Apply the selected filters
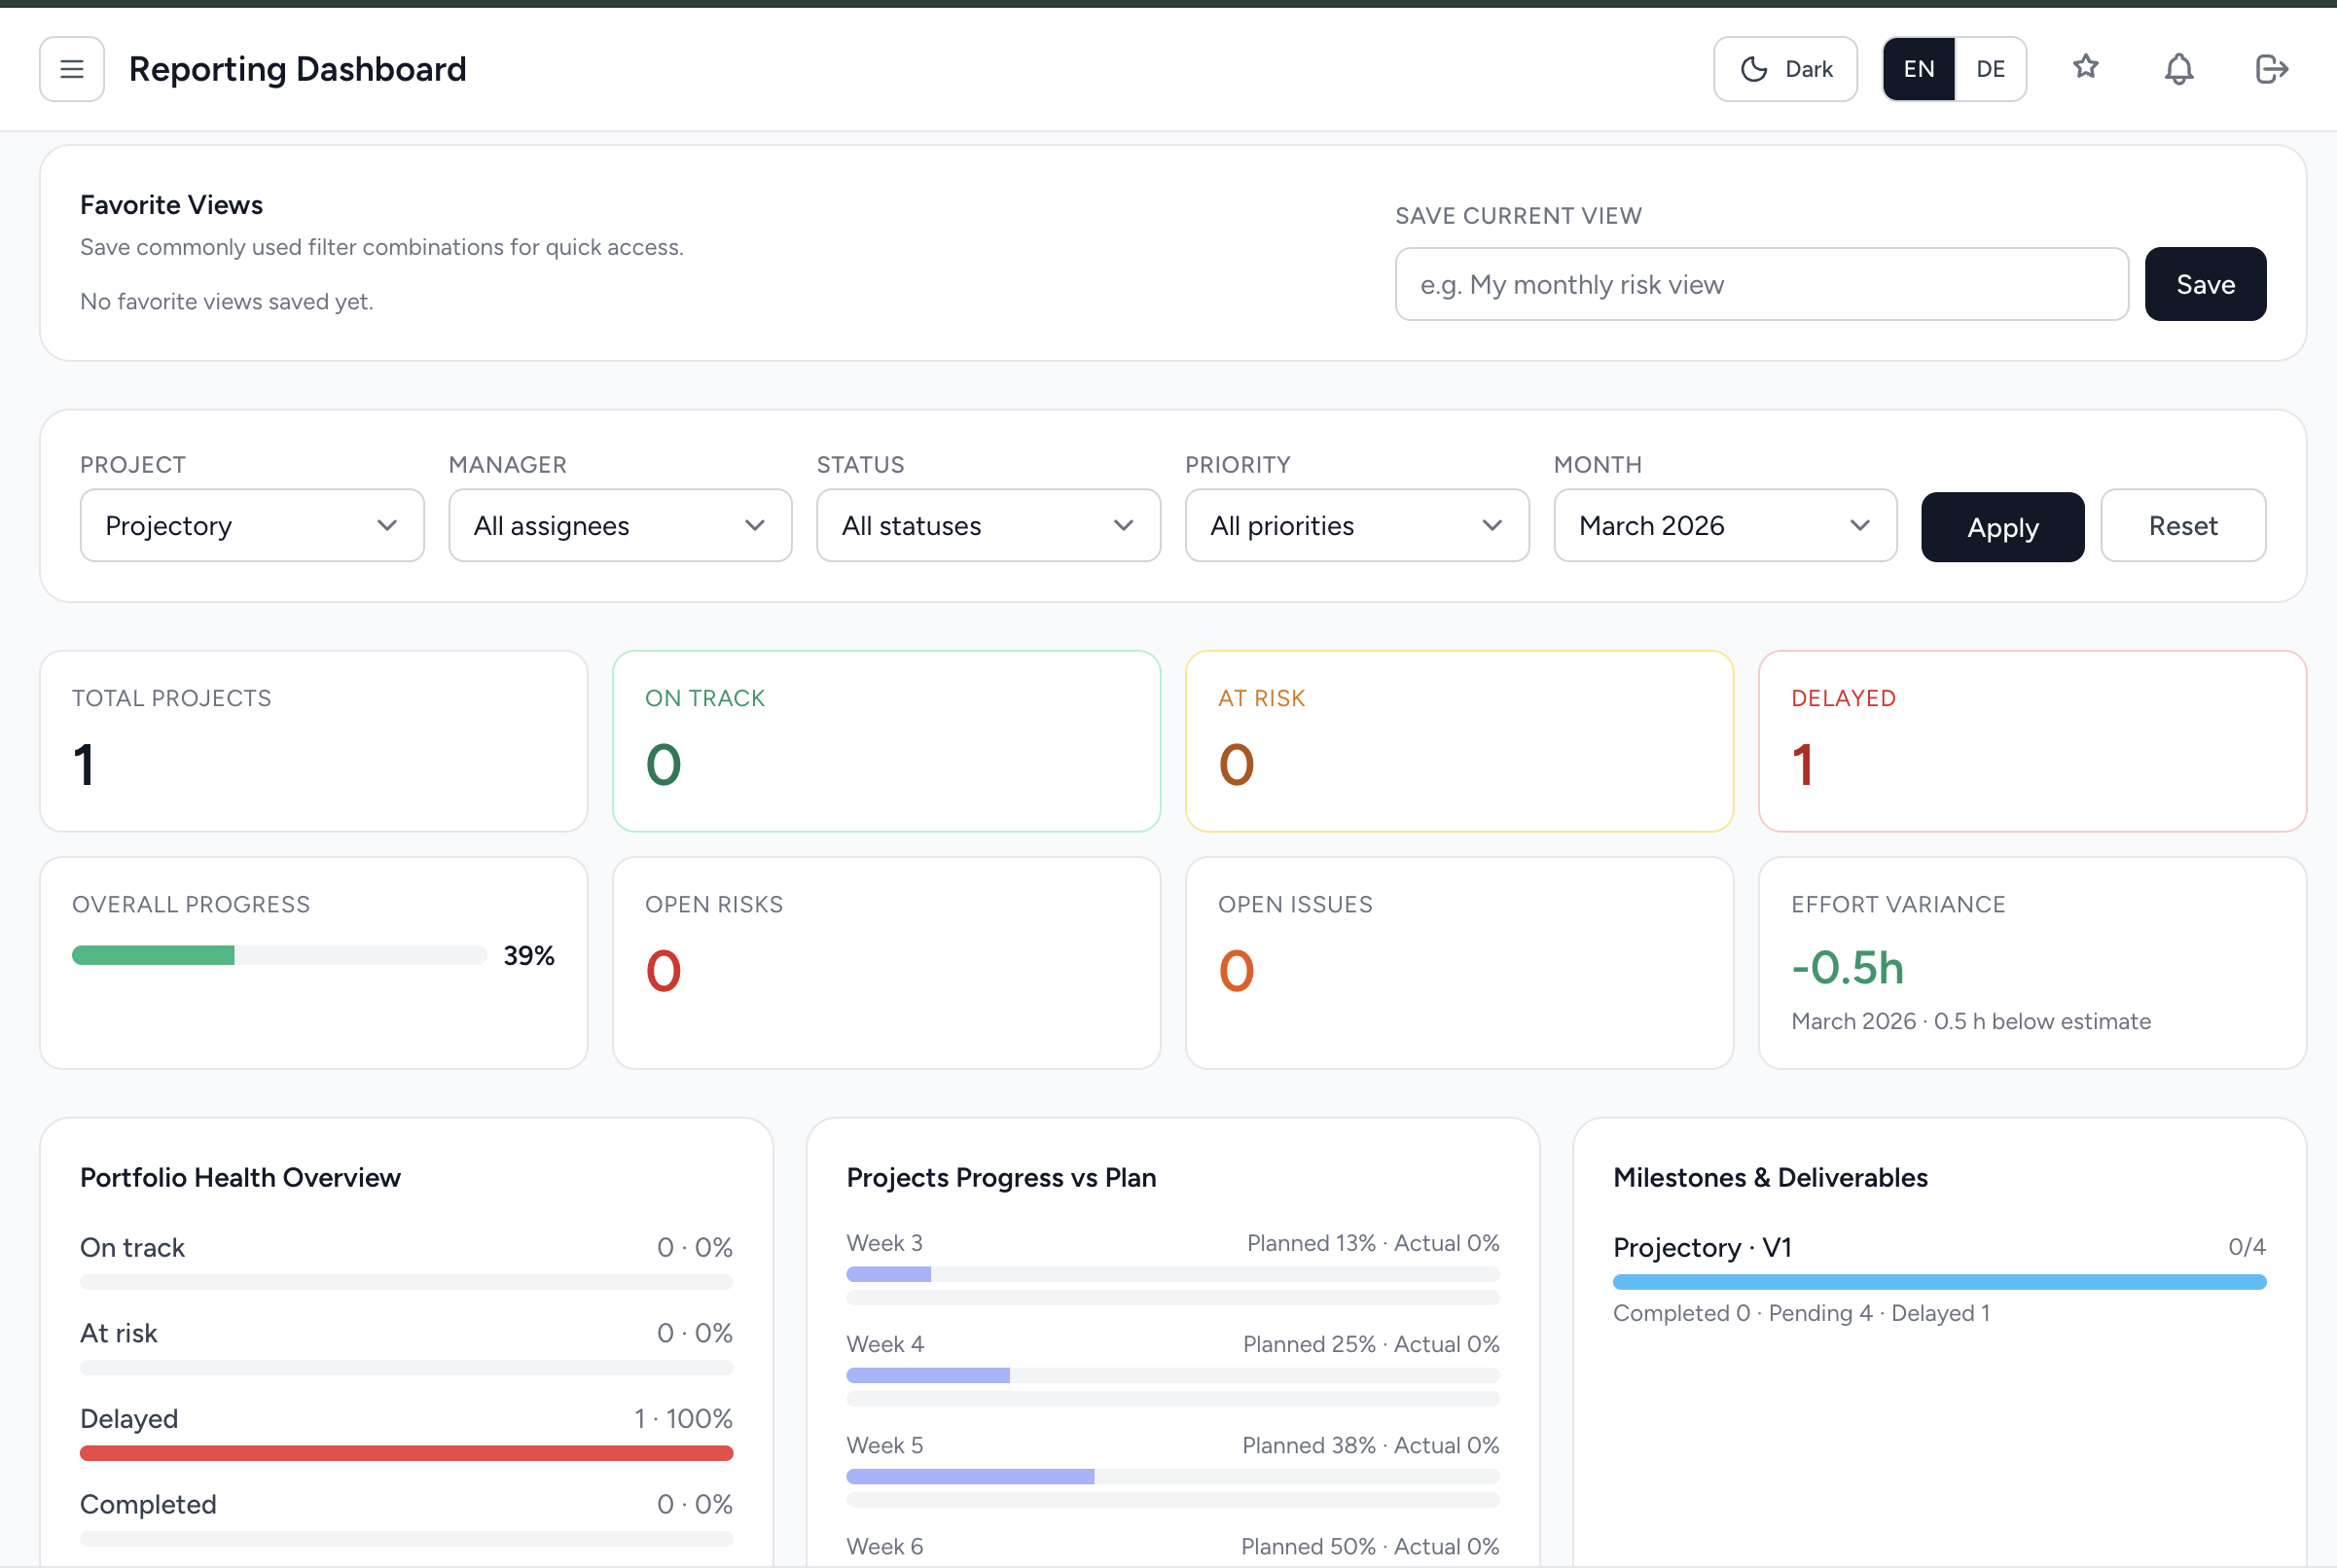The width and height of the screenshot is (2337, 1568). (2002, 527)
